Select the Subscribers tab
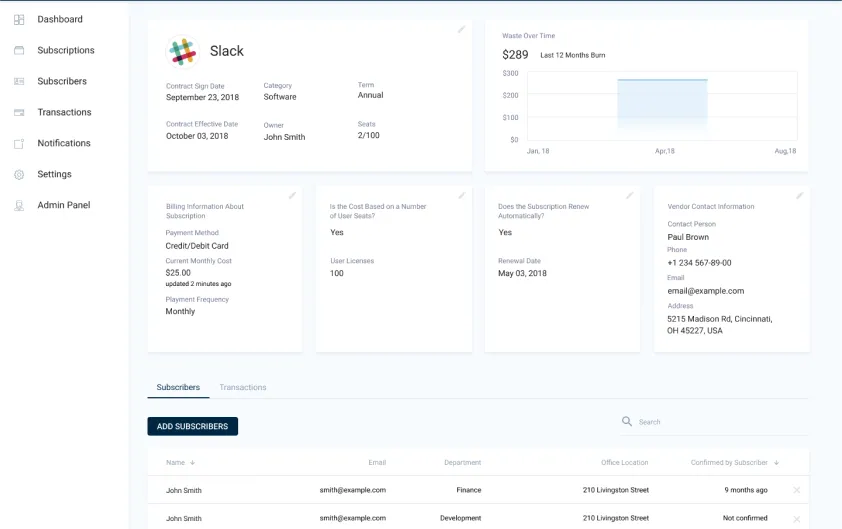This screenshot has width=842, height=529. [x=178, y=387]
